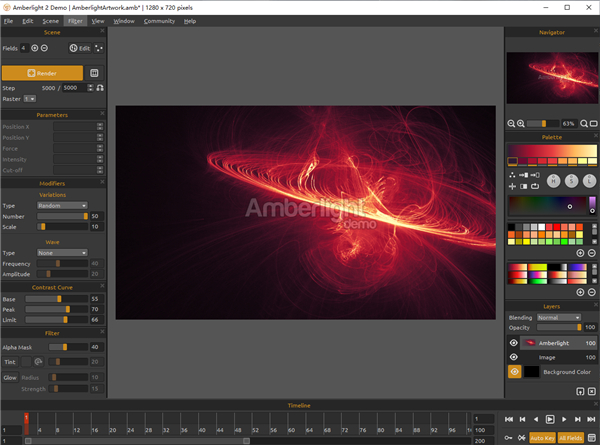Click the layer Opacity slider

[558, 327]
